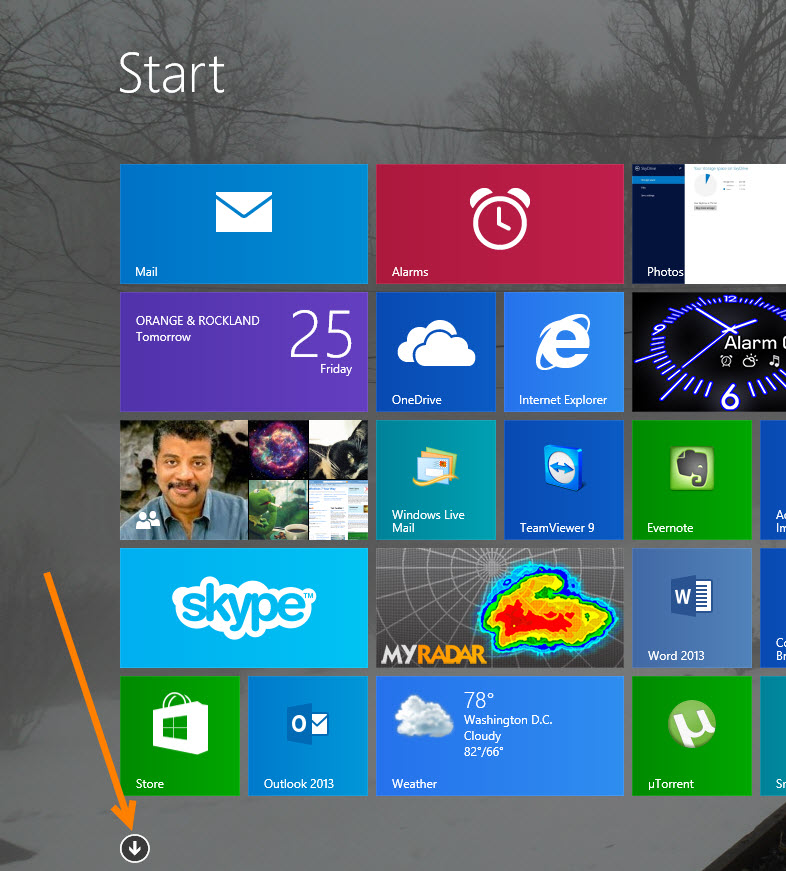Viewport: 786px width, 871px height.
Task: Launch Outlook 2013 tile
Action: [x=308, y=735]
